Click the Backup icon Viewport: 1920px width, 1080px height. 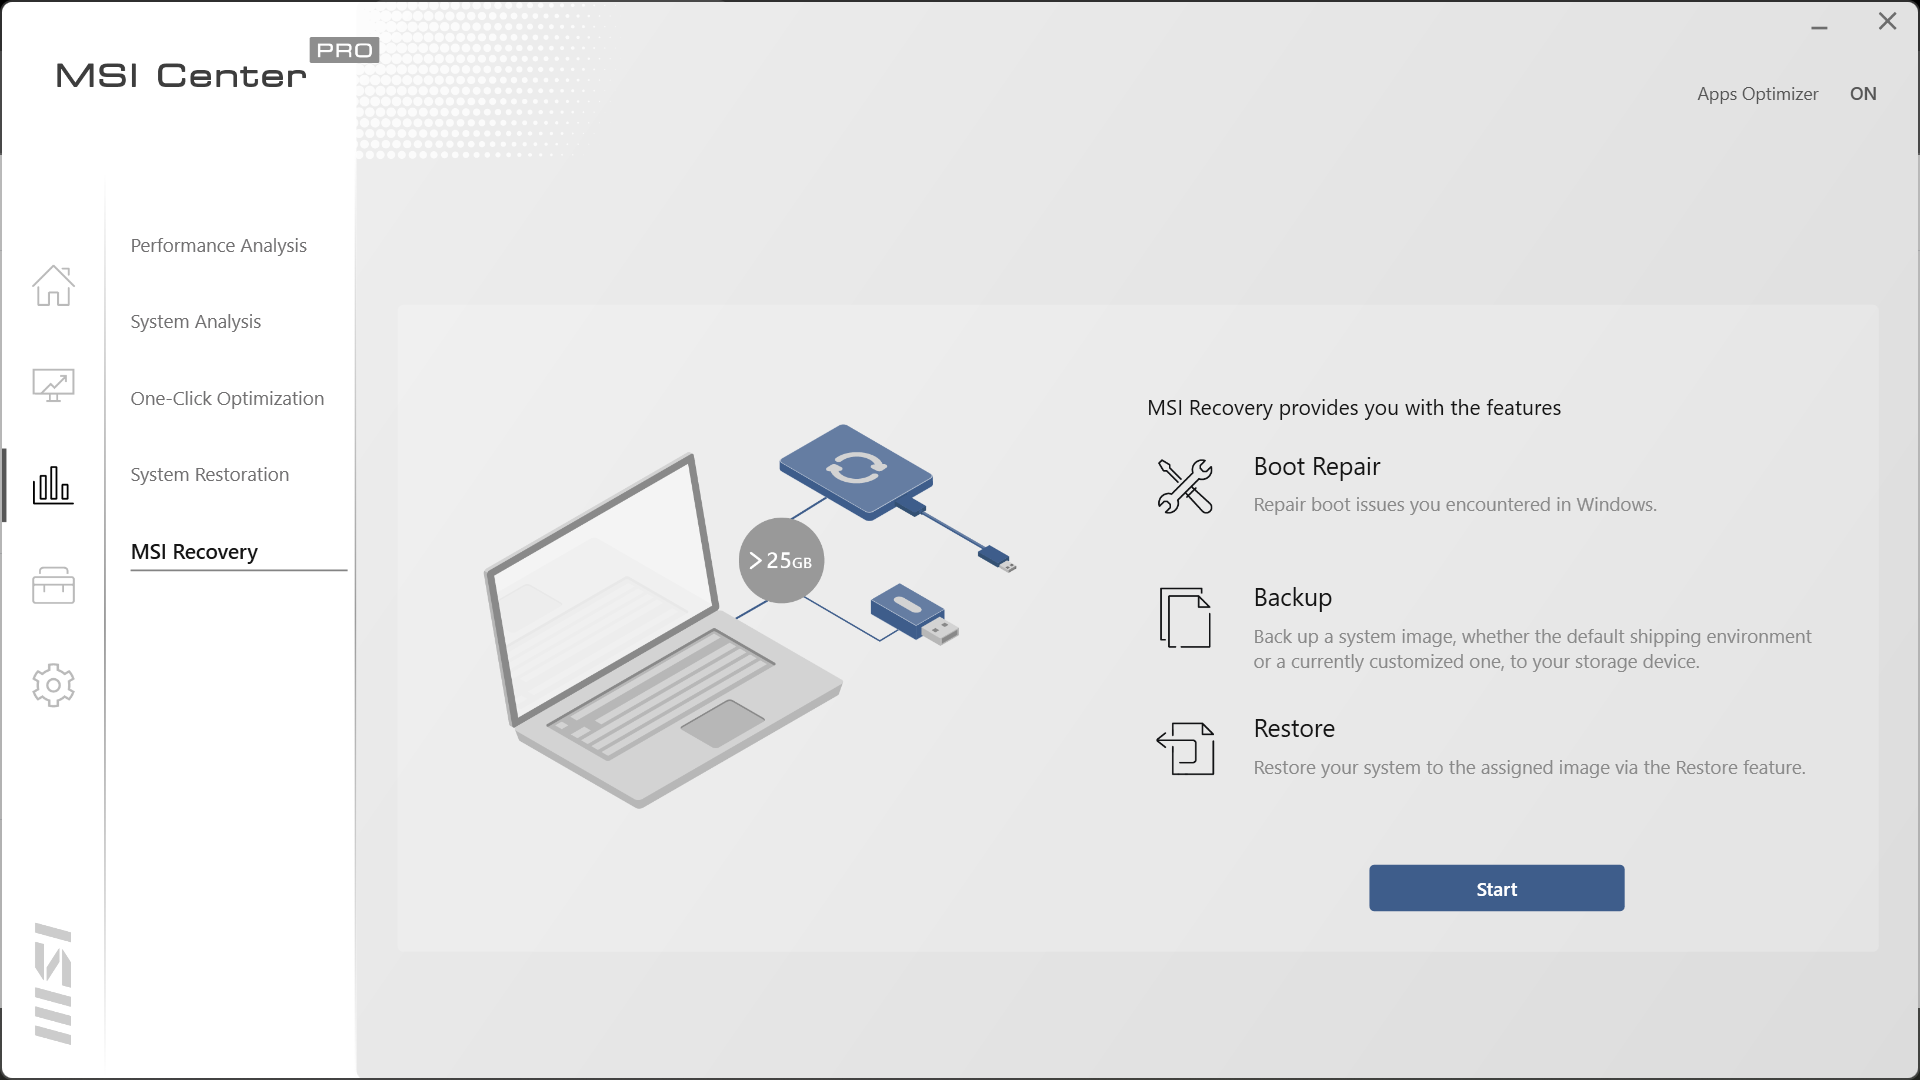pos(1183,618)
